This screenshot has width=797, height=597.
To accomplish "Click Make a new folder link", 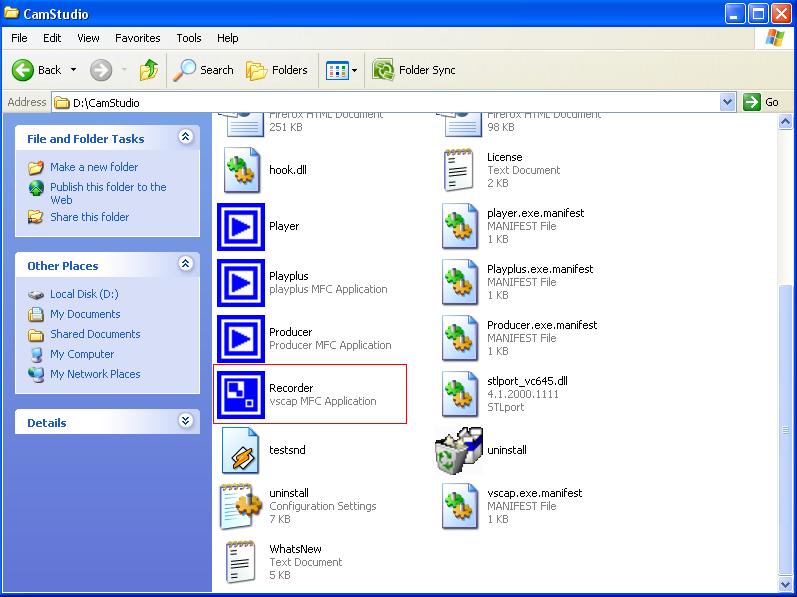I will 94,167.
